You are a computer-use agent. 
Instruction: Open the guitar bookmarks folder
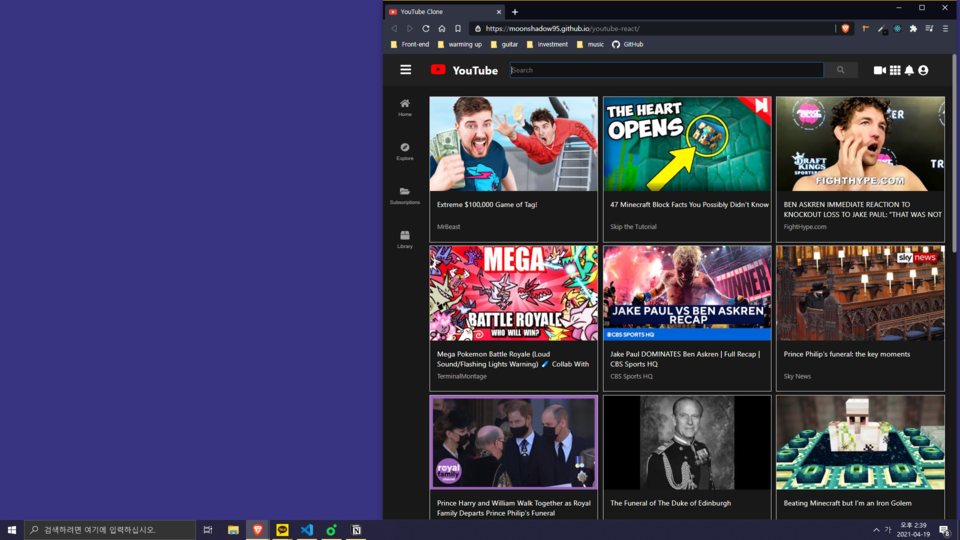[504, 44]
